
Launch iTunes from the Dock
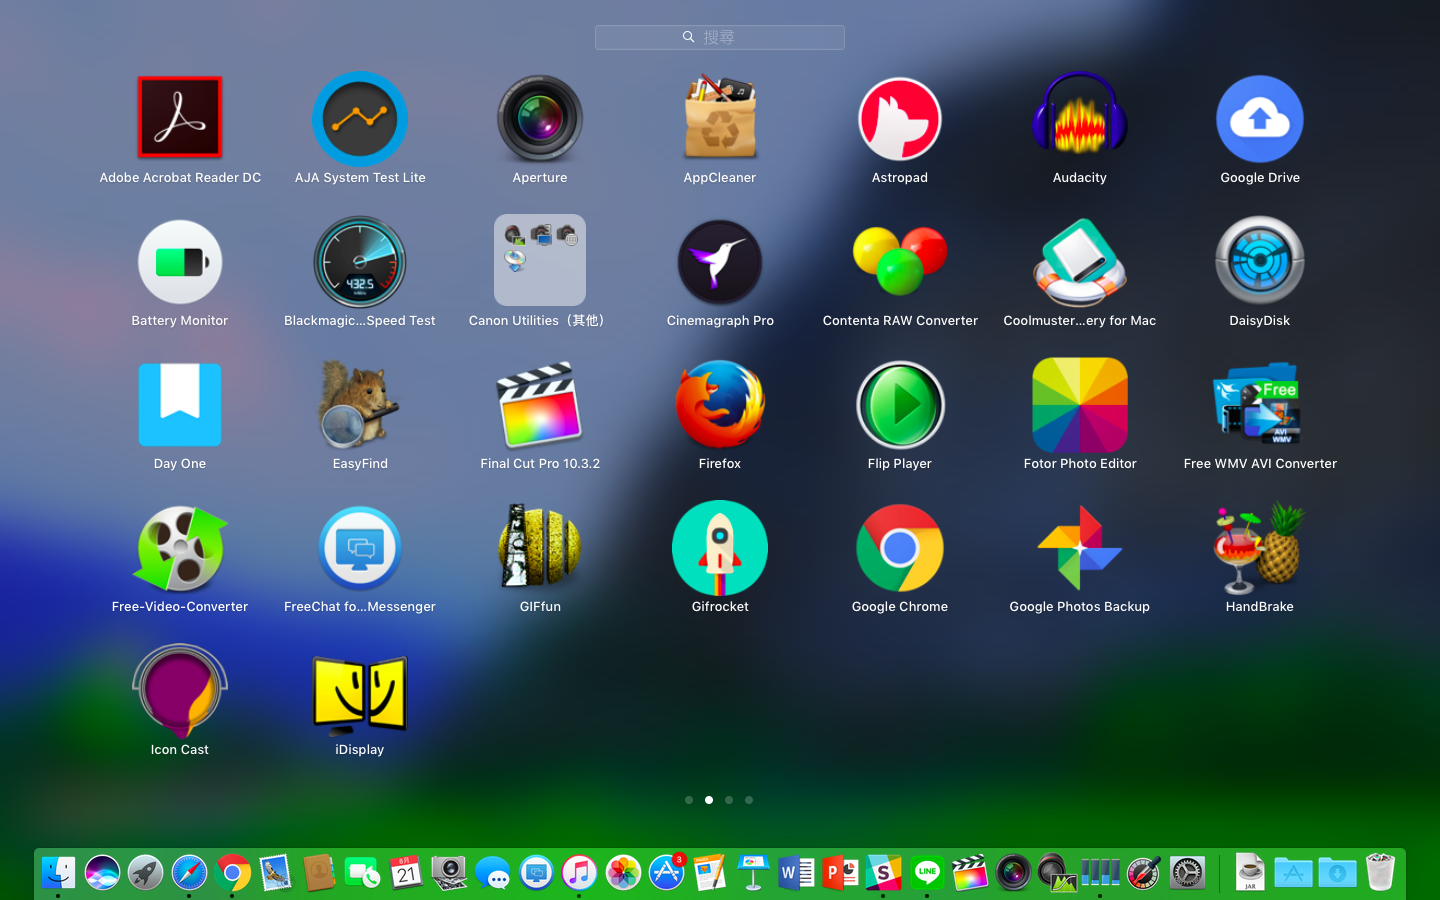pyautogui.click(x=579, y=873)
